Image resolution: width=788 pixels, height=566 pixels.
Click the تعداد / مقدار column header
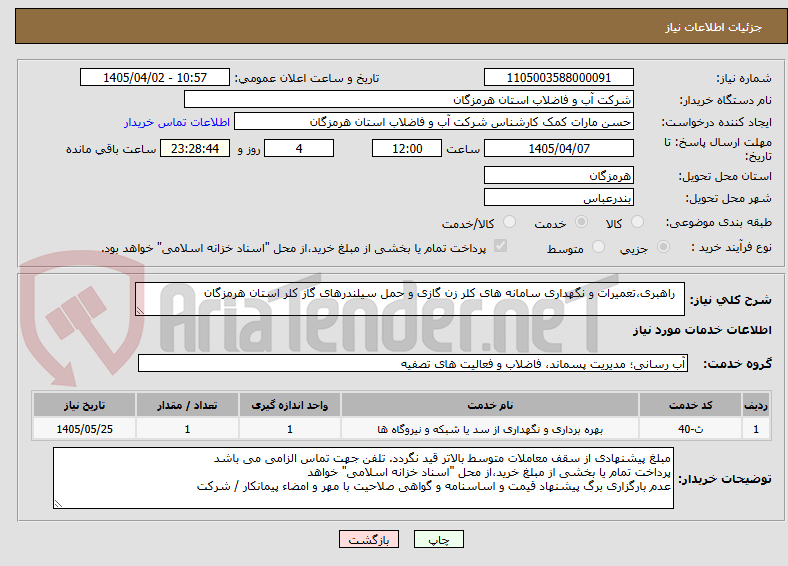click(x=187, y=405)
